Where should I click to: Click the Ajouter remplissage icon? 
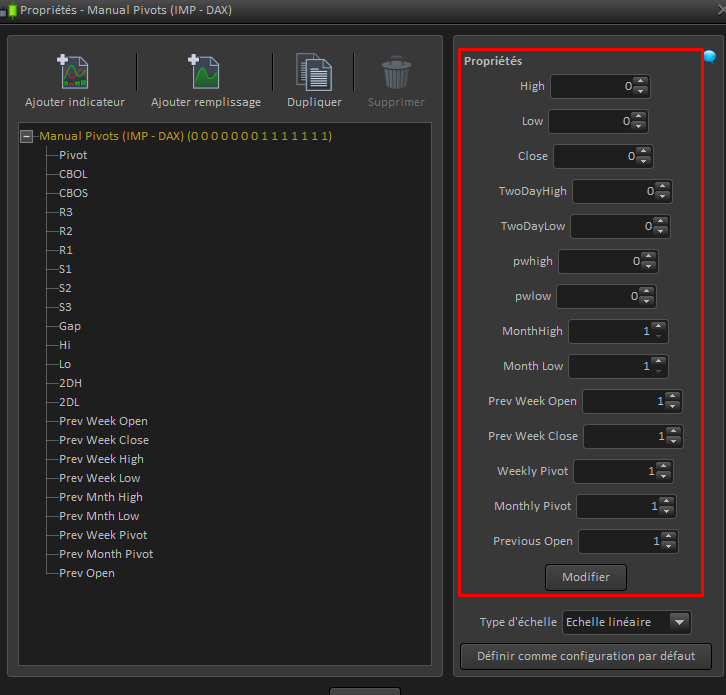pos(204,72)
